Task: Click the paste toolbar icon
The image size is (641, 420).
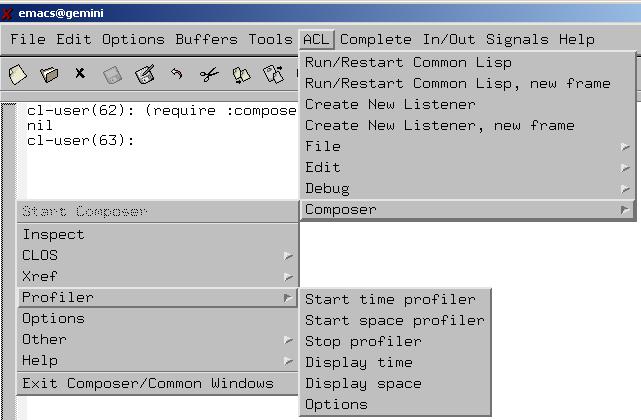Action: pyautogui.click(x=272, y=74)
